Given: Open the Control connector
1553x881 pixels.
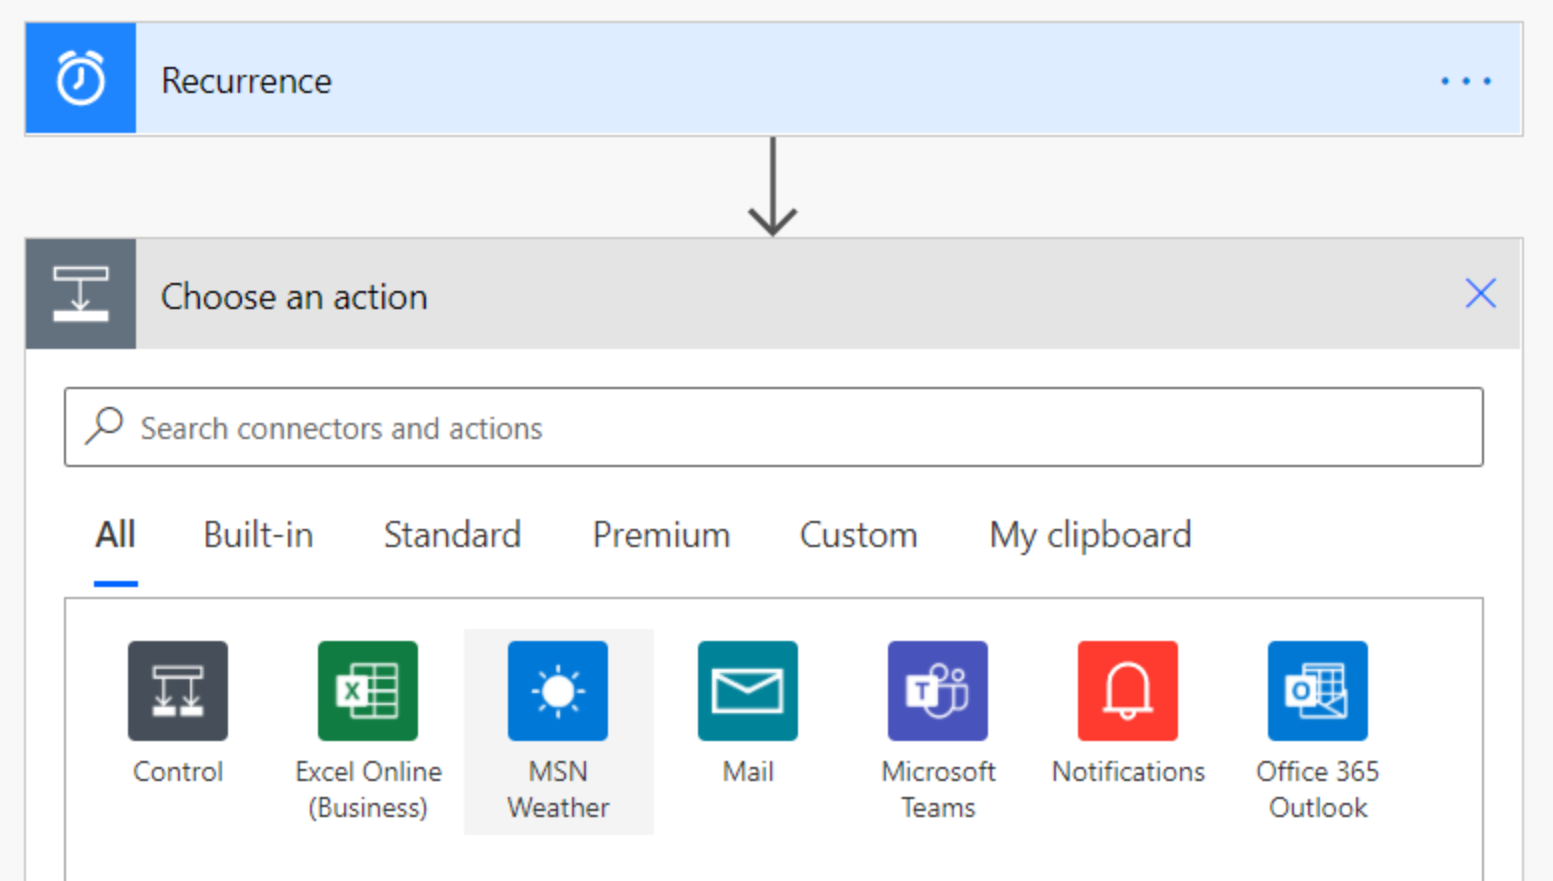Looking at the screenshot, I should pyautogui.click(x=178, y=691).
